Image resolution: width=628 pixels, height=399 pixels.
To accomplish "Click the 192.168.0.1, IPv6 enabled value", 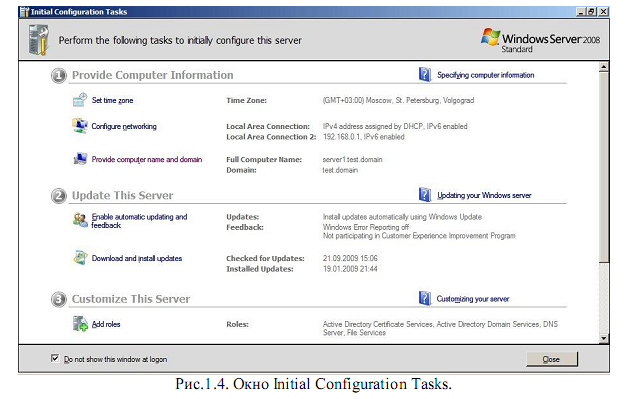I will click(364, 137).
